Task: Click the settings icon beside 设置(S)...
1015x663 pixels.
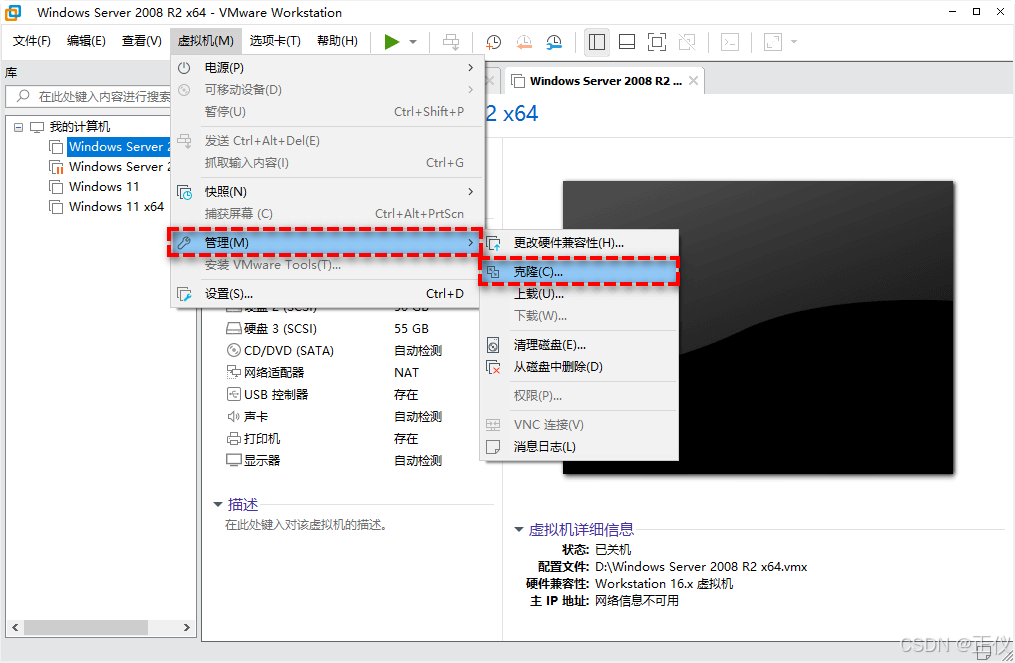Action: 184,294
